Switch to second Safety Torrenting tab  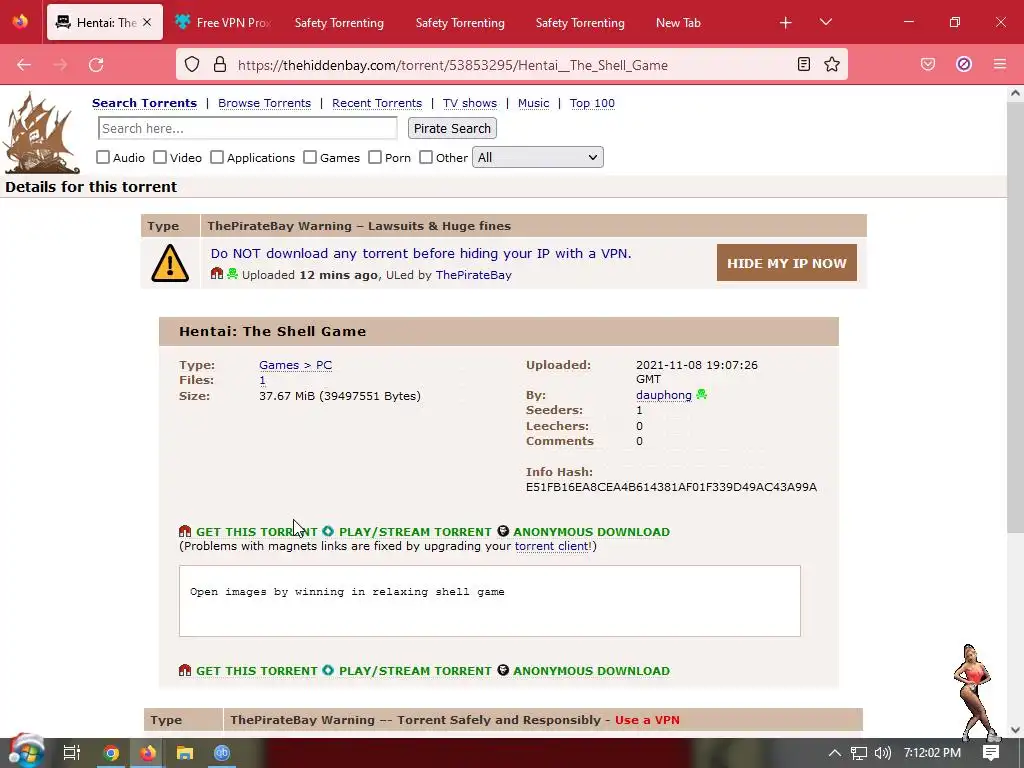click(460, 23)
